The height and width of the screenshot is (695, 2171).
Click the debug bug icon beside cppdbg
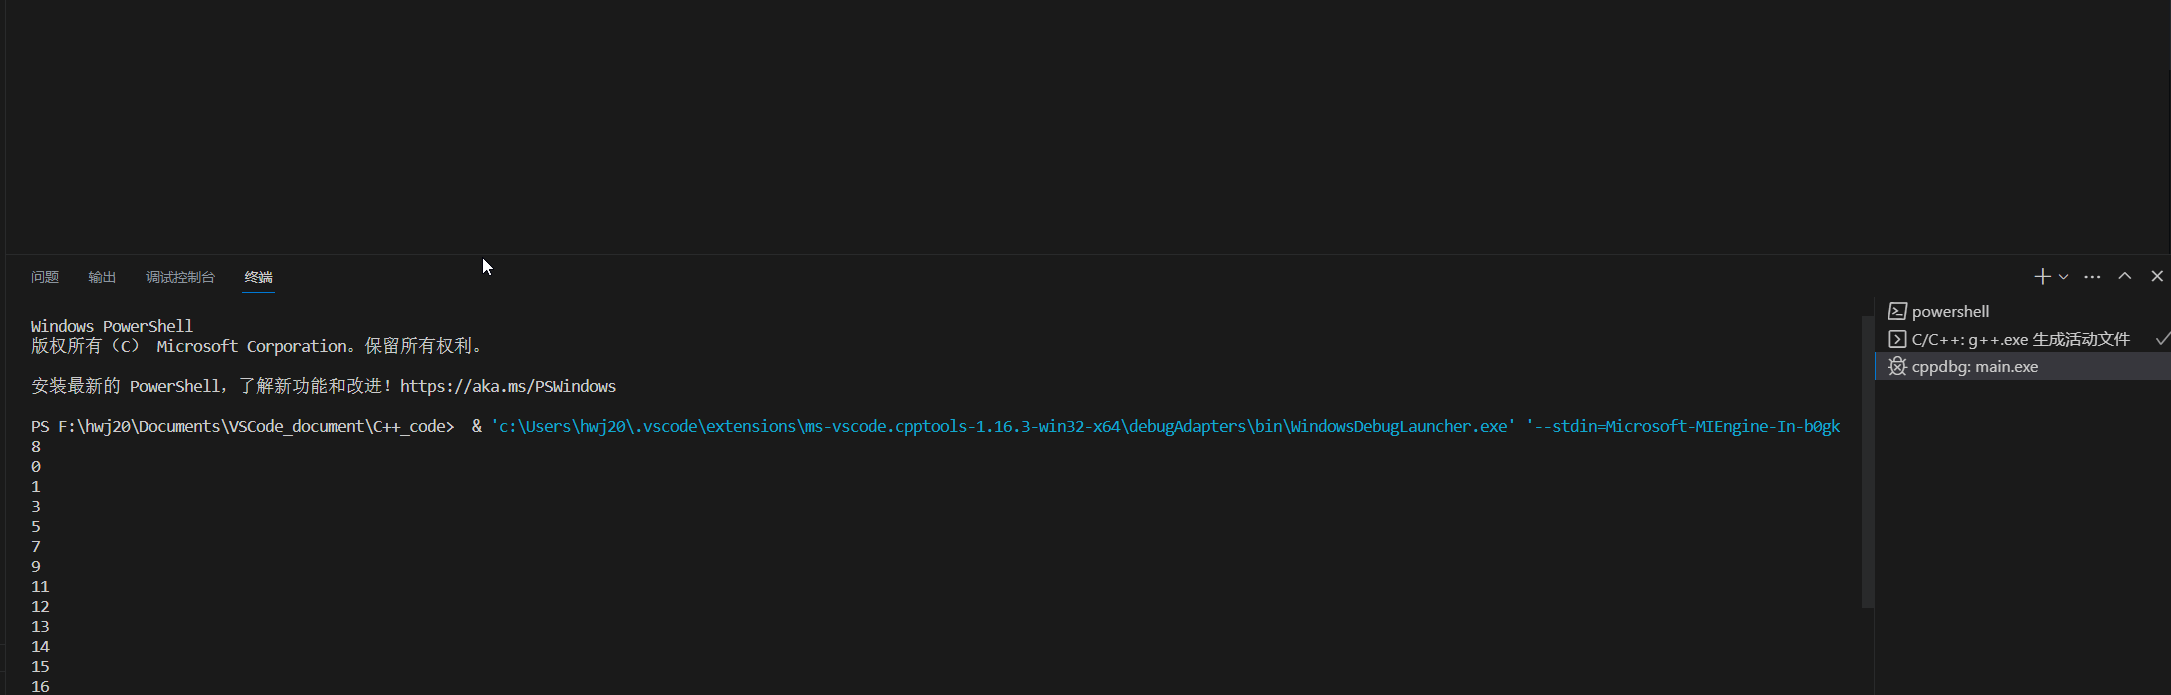(x=1897, y=367)
